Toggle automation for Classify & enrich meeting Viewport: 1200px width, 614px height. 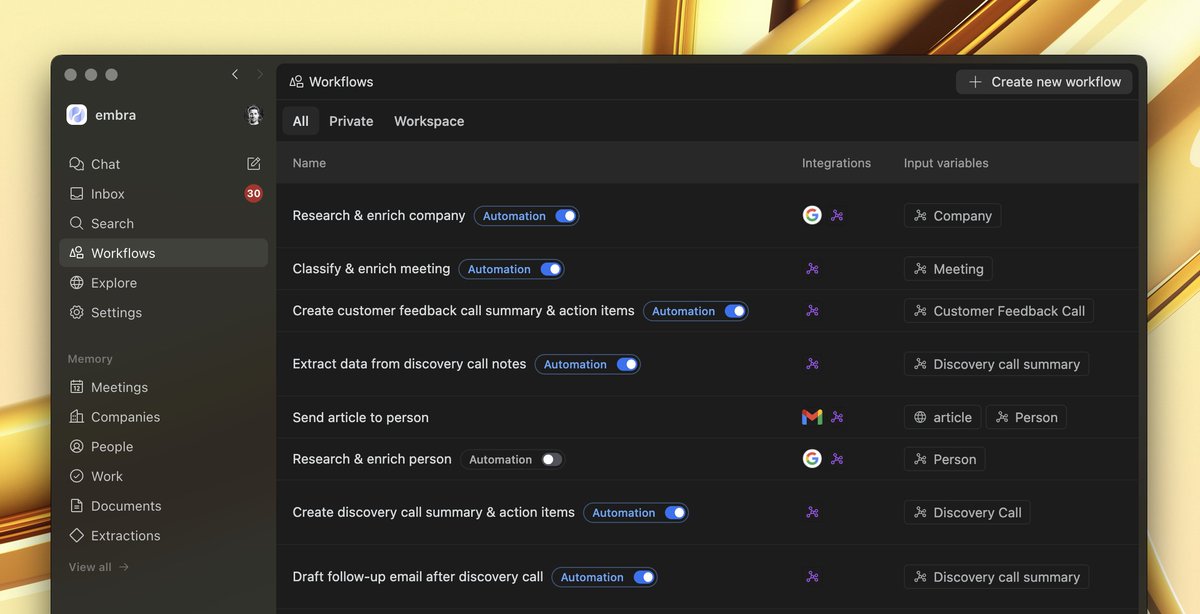coord(551,269)
